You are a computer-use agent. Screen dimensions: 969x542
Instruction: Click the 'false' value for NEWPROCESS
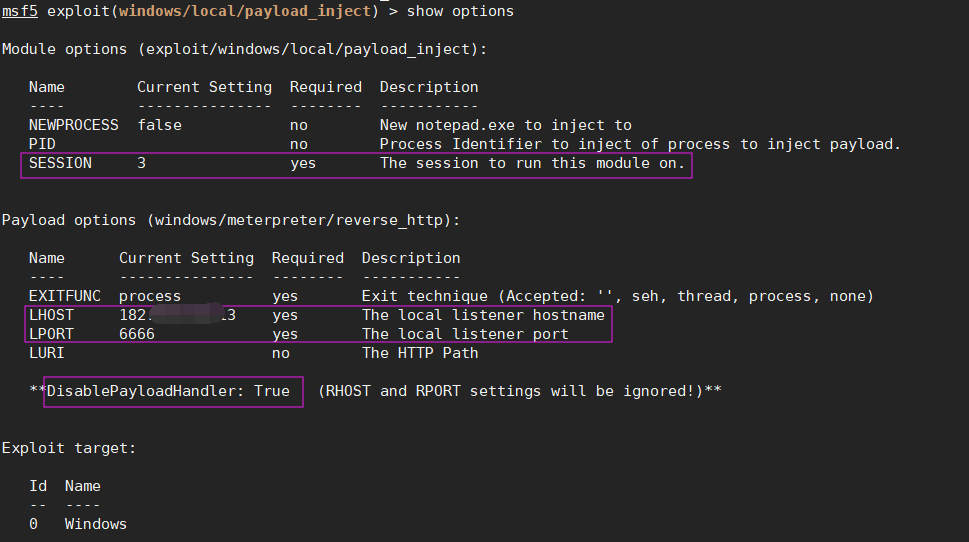[x=159, y=125]
